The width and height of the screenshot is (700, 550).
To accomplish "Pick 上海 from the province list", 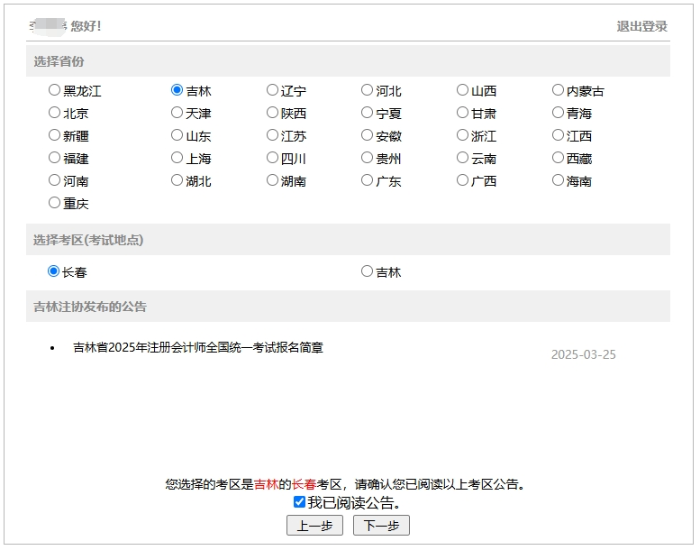I will coord(177,158).
